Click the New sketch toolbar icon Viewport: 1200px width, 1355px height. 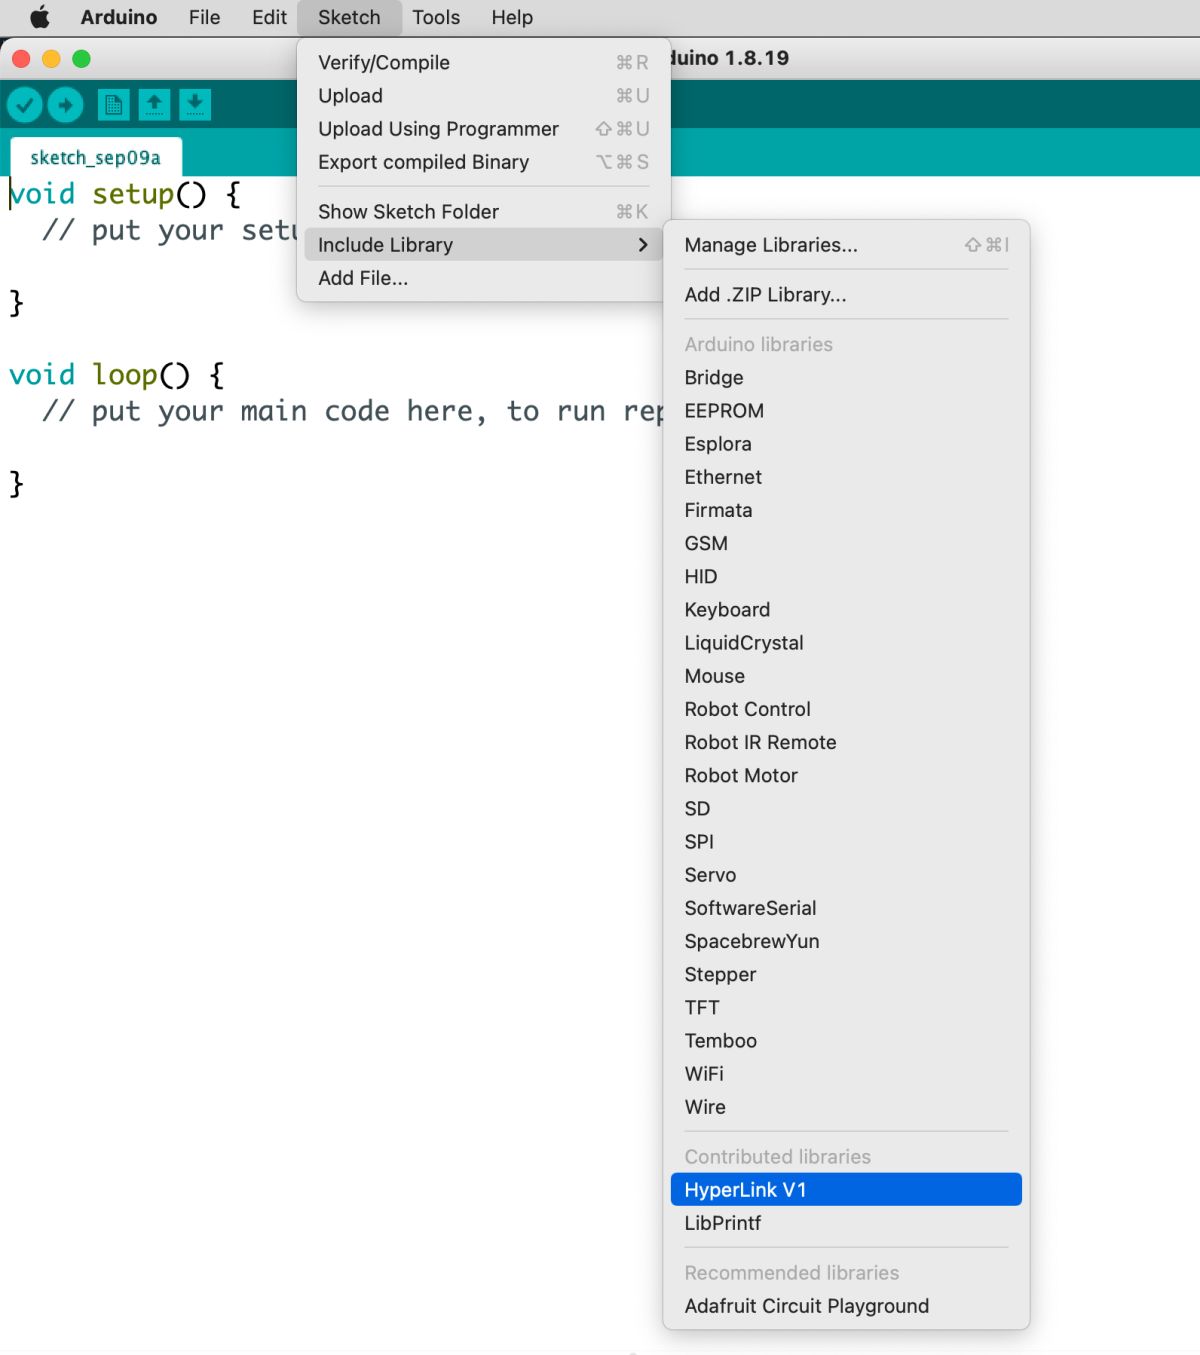click(x=113, y=104)
